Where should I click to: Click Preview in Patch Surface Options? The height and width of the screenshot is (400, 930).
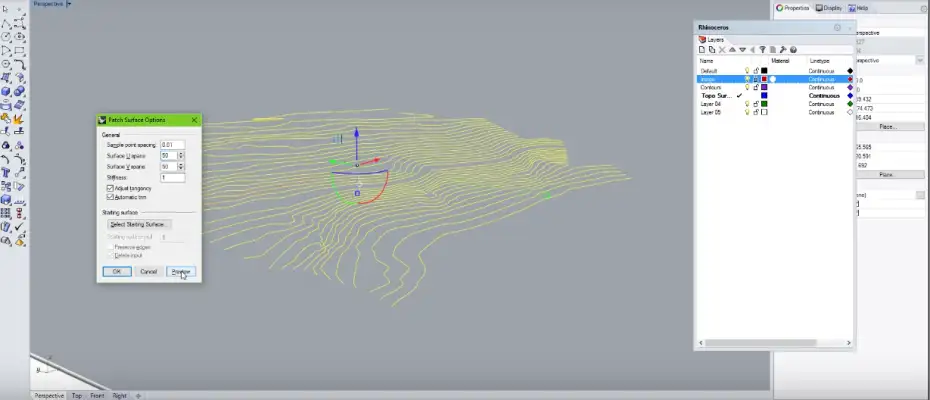(x=180, y=271)
